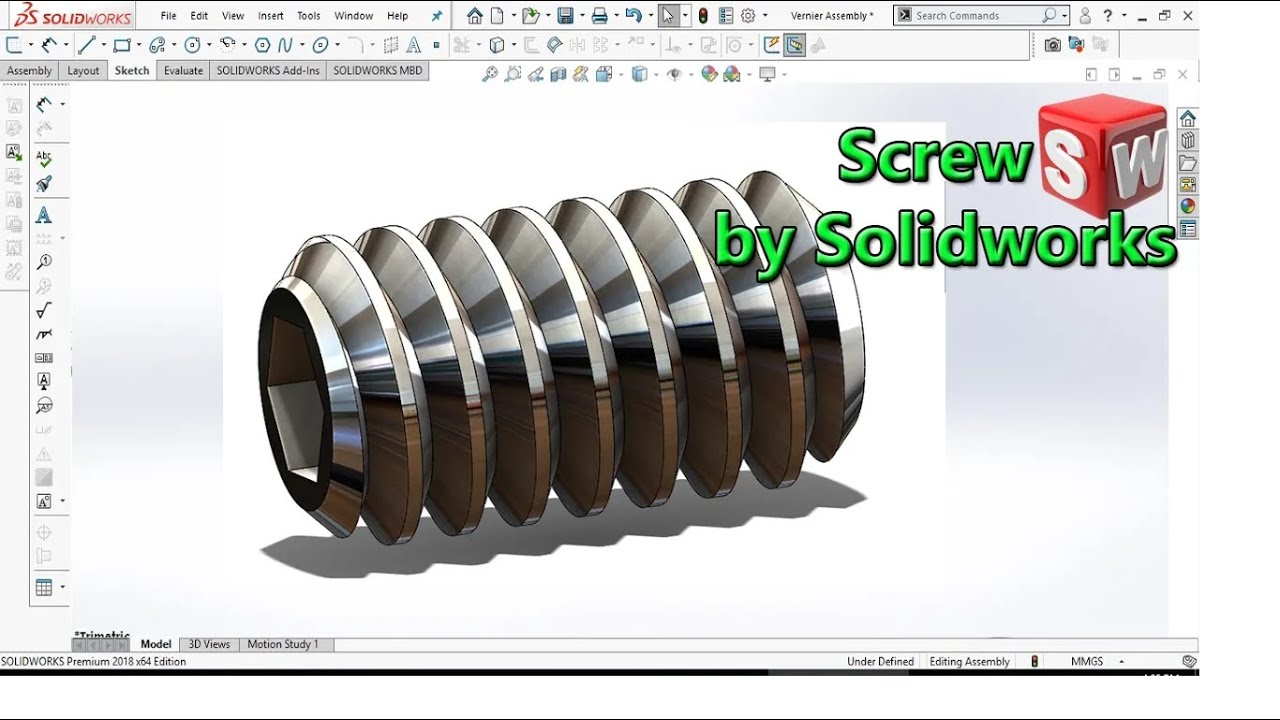Switch to the Evaluate tab
Image resolution: width=1280 pixels, height=720 pixels.
[183, 71]
